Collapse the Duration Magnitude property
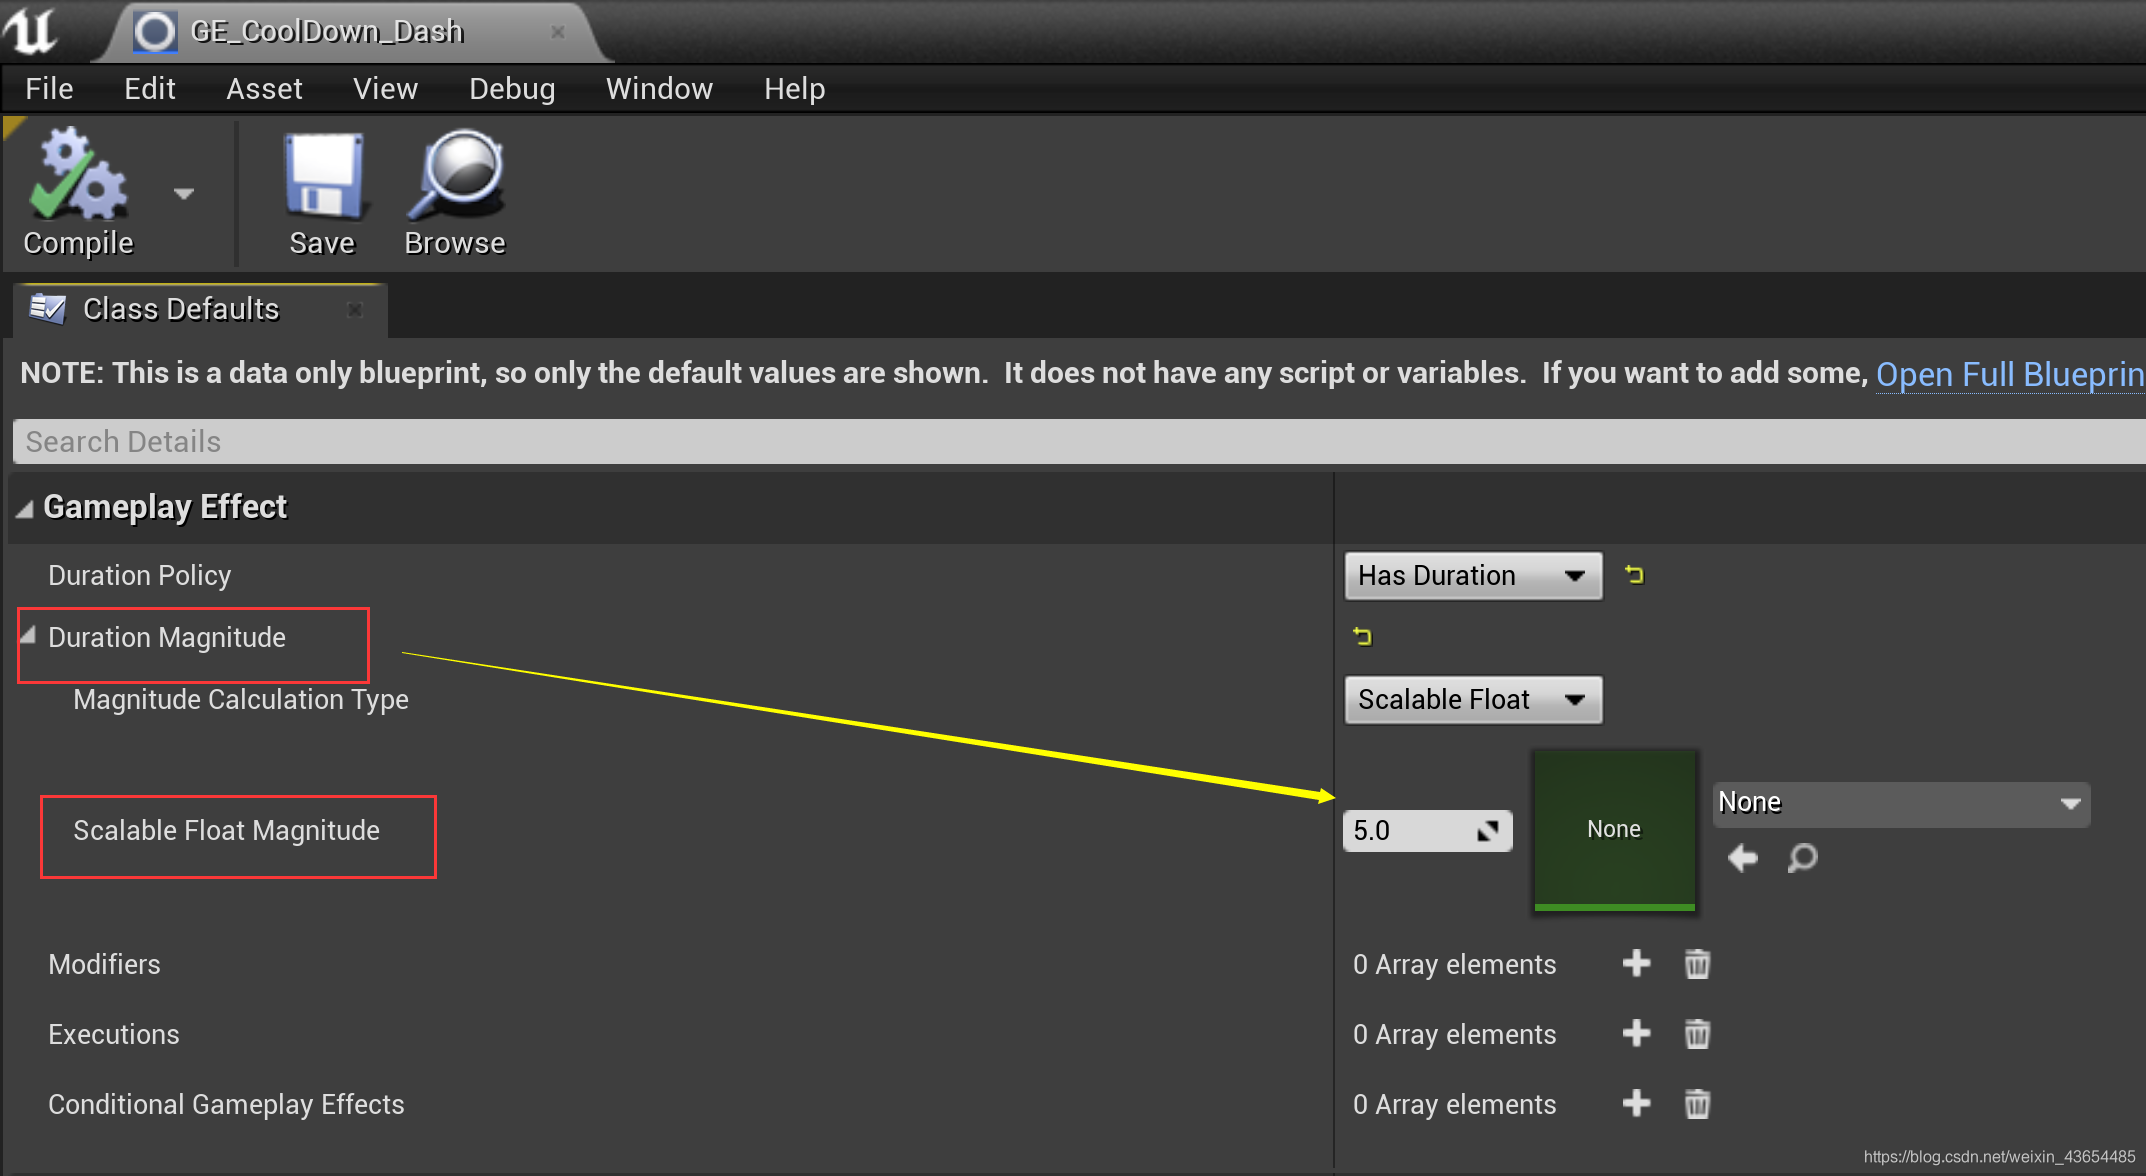The width and height of the screenshot is (2146, 1176). [29, 636]
